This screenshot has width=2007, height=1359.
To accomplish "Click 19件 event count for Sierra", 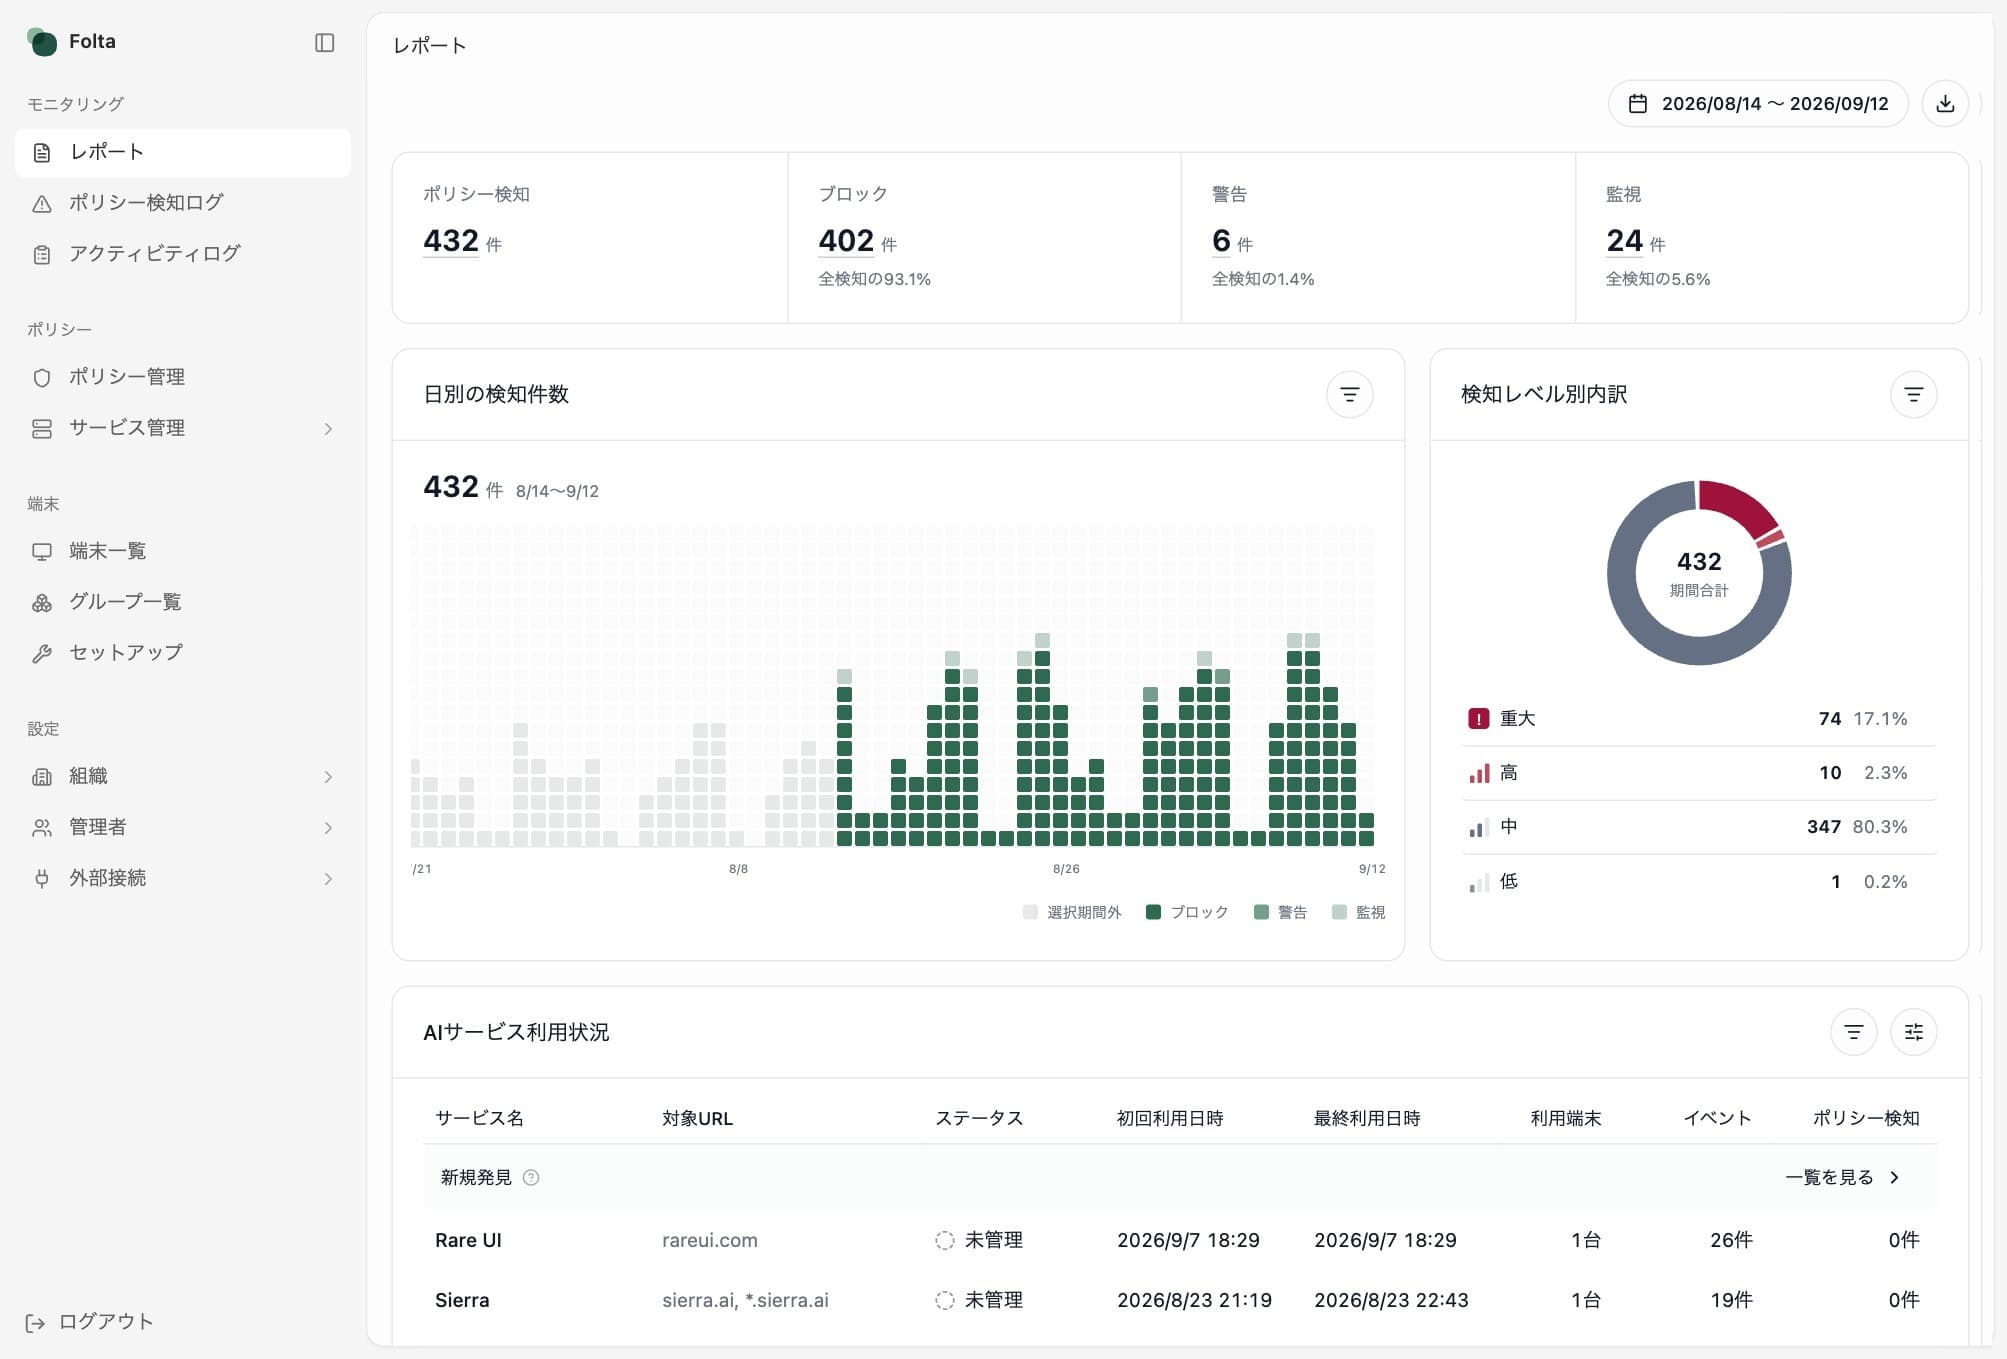I will pos(1731,1301).
